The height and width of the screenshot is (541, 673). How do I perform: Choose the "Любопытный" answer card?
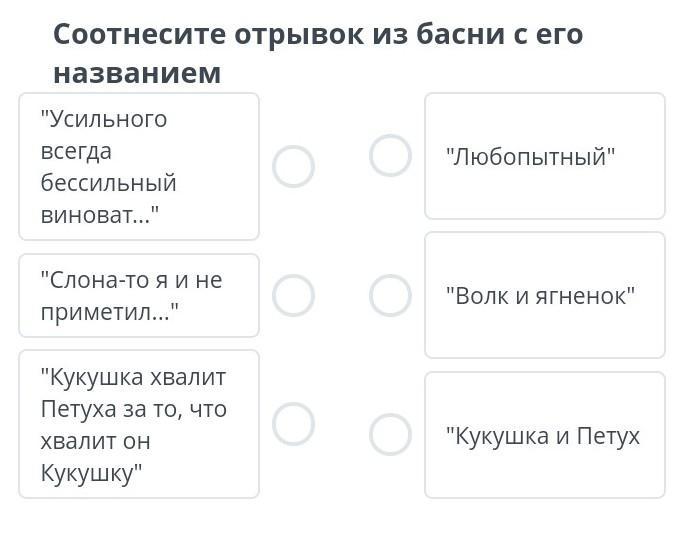(545, 156)
